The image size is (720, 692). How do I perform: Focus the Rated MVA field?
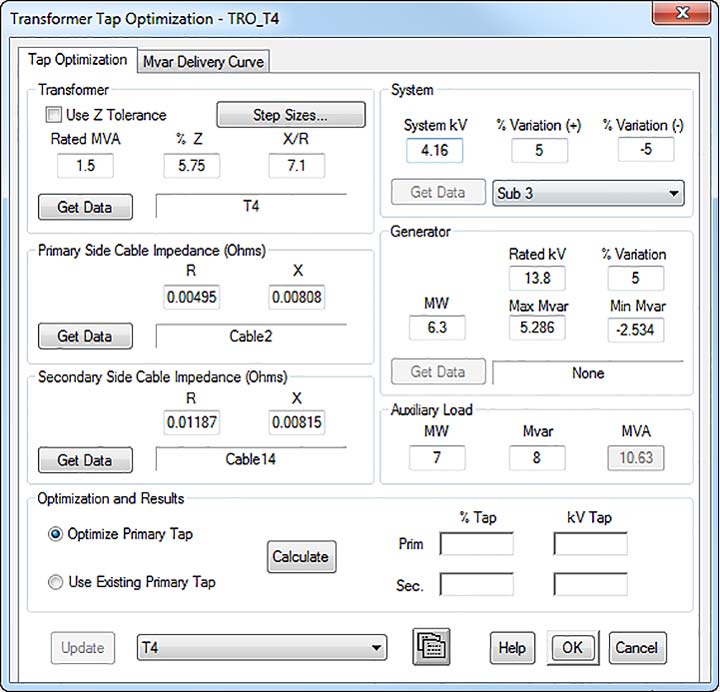pos(85,166)
